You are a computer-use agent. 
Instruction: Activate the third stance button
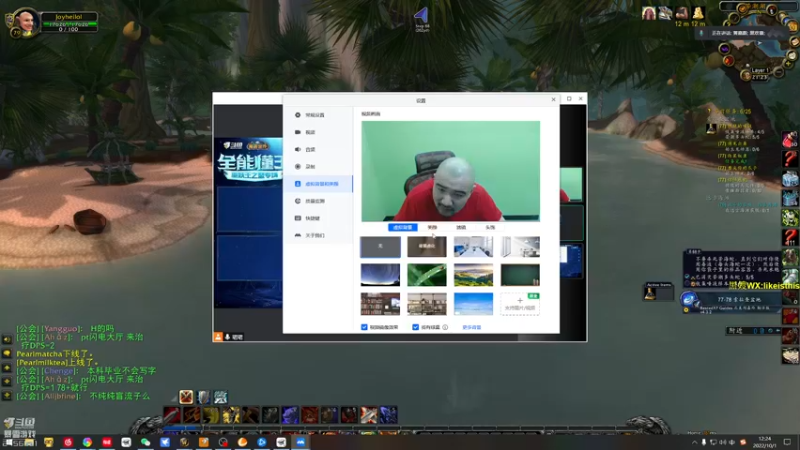pyautogui.click(x=220, y=396)
